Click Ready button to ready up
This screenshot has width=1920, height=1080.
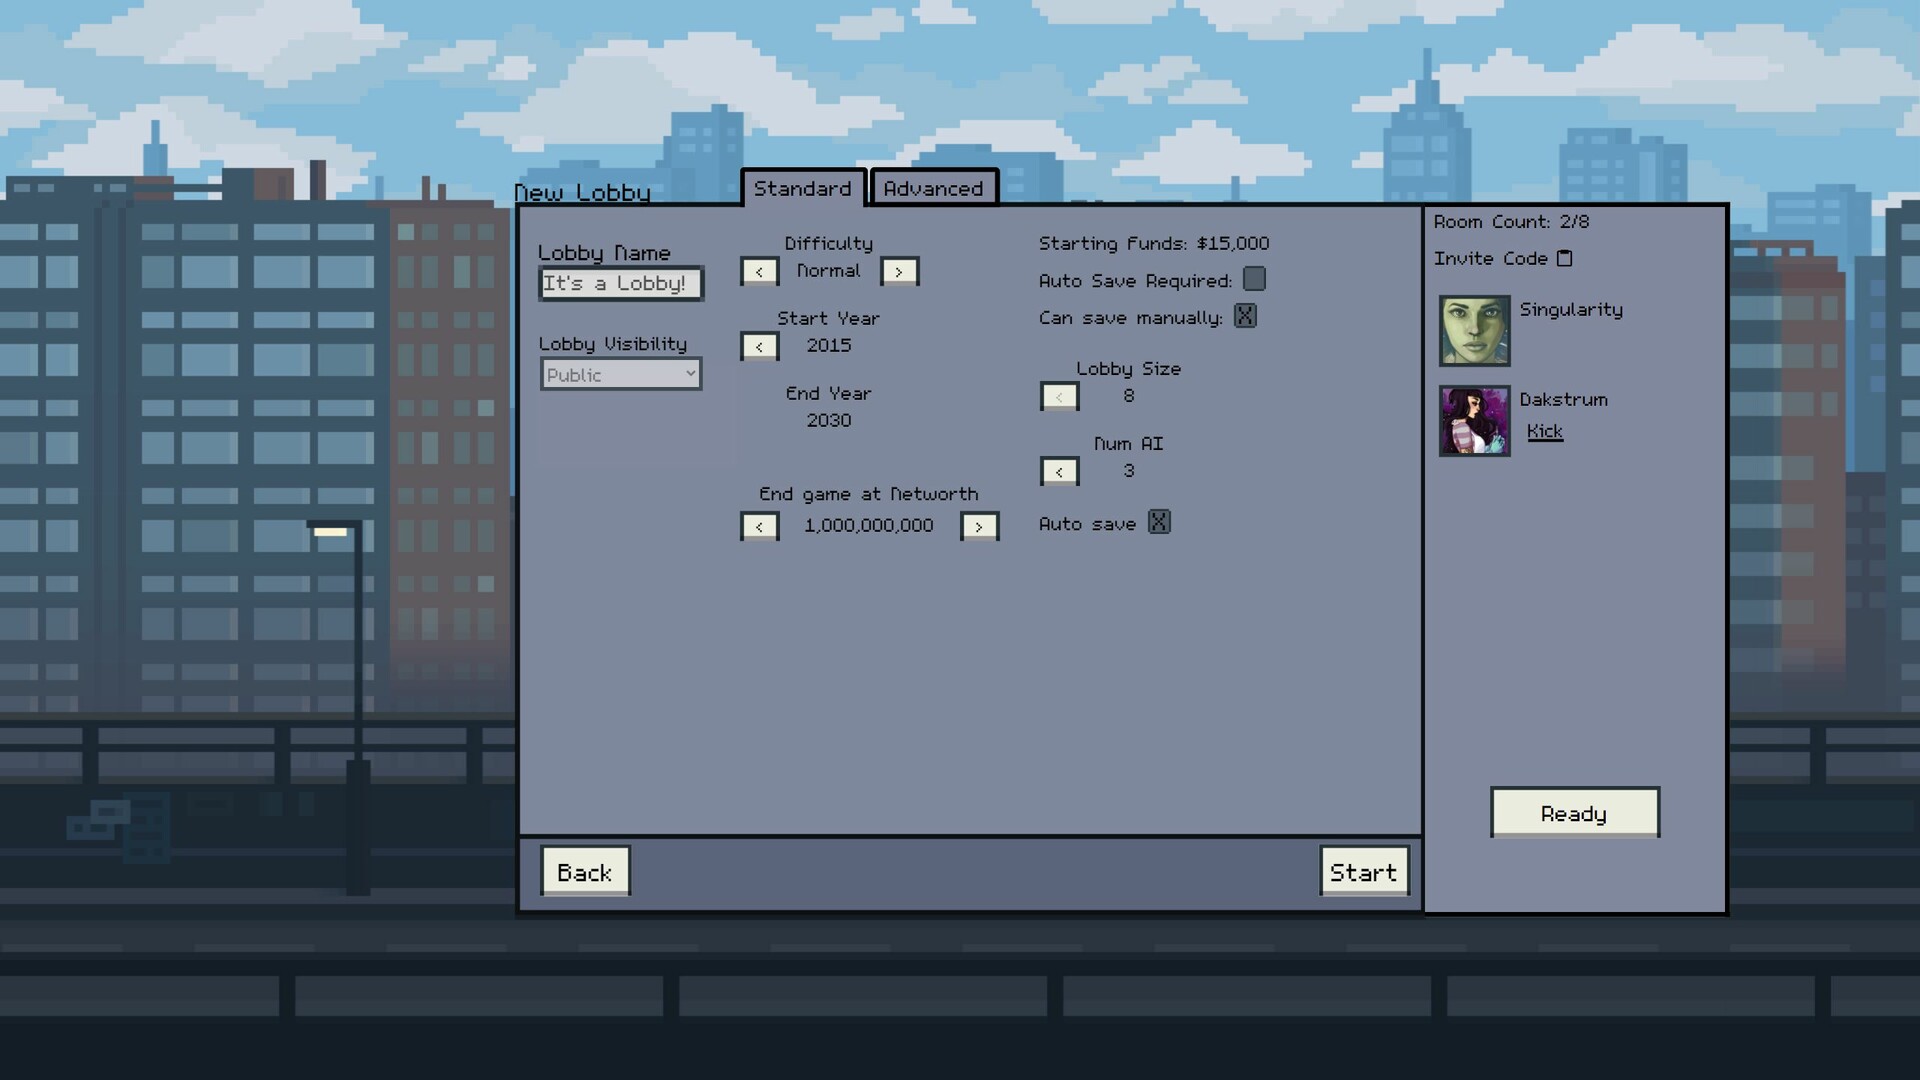click(x=1575, y=814)
